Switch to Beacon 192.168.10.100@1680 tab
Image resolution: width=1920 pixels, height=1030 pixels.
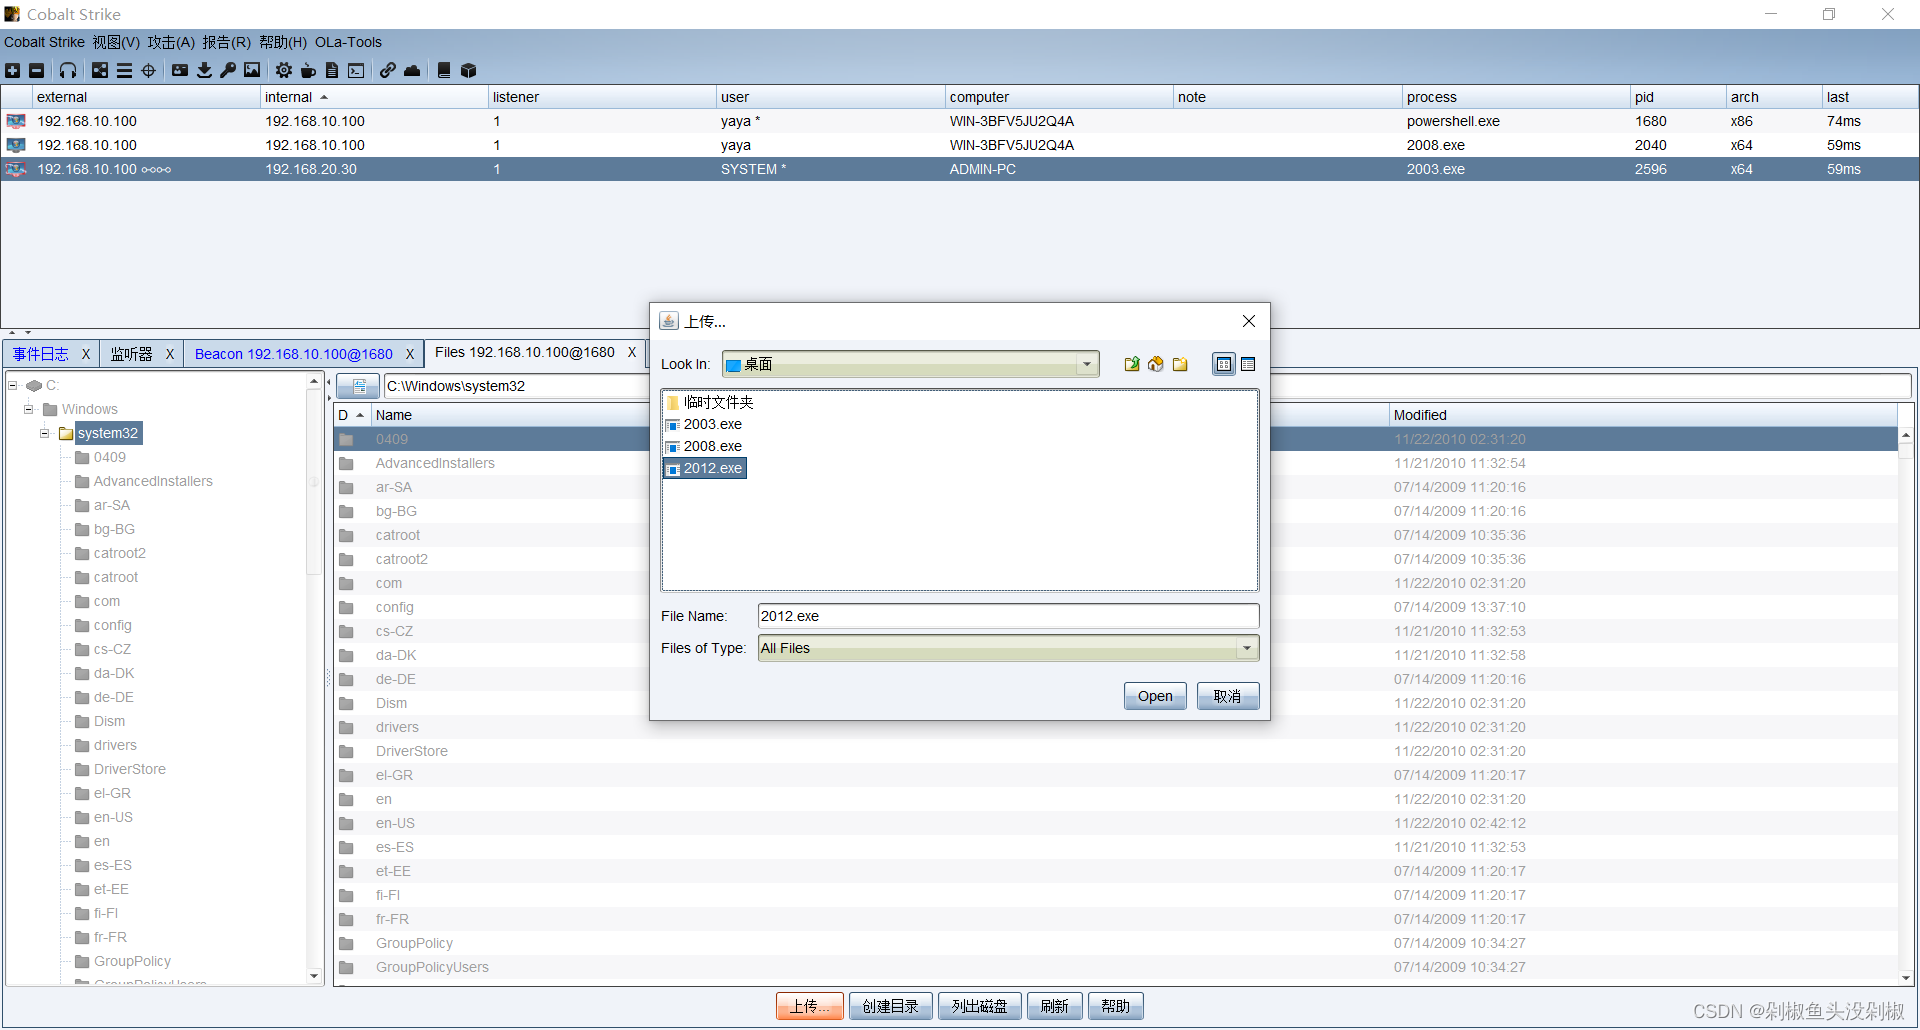tap(293, 354)
